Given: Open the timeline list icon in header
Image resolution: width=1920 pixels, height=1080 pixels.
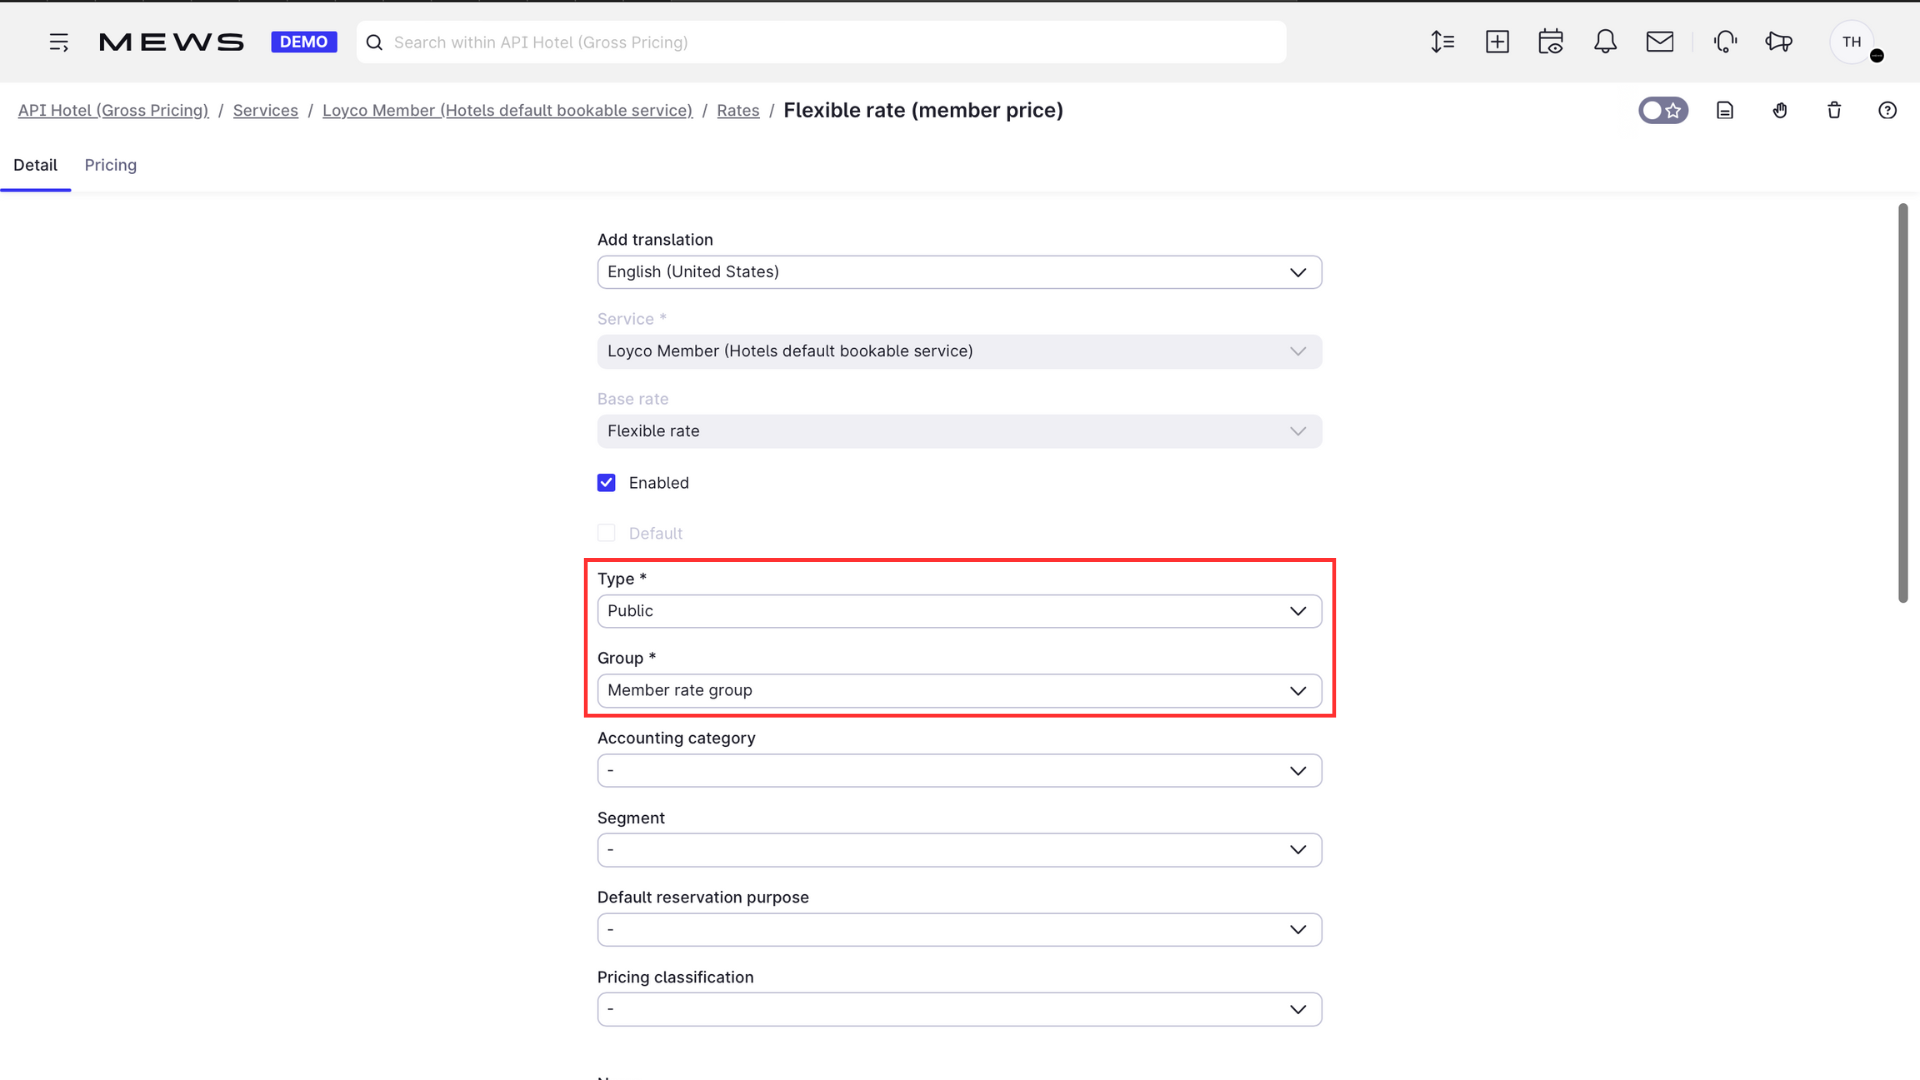Looking at the screenshot, I should click(1442, 42).
